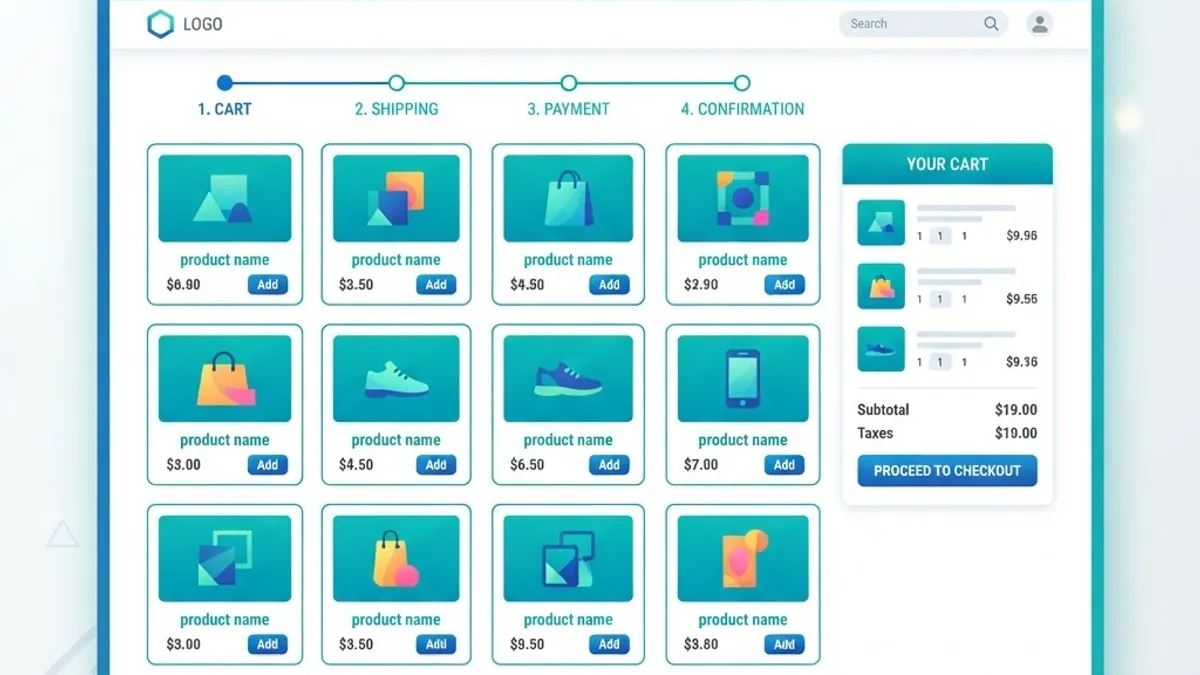Click the $9.50 price text
The image size is (1200, 675).
coord(527,645)
